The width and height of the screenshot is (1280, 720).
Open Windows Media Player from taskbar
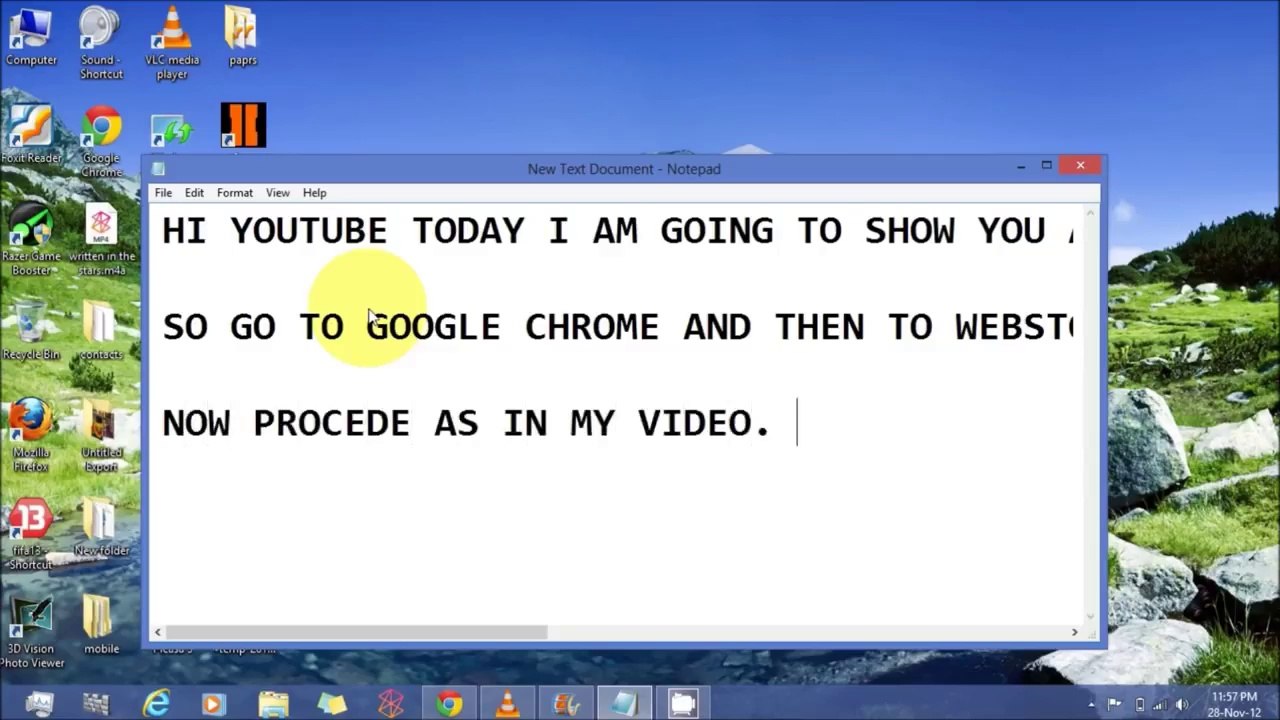214,703
